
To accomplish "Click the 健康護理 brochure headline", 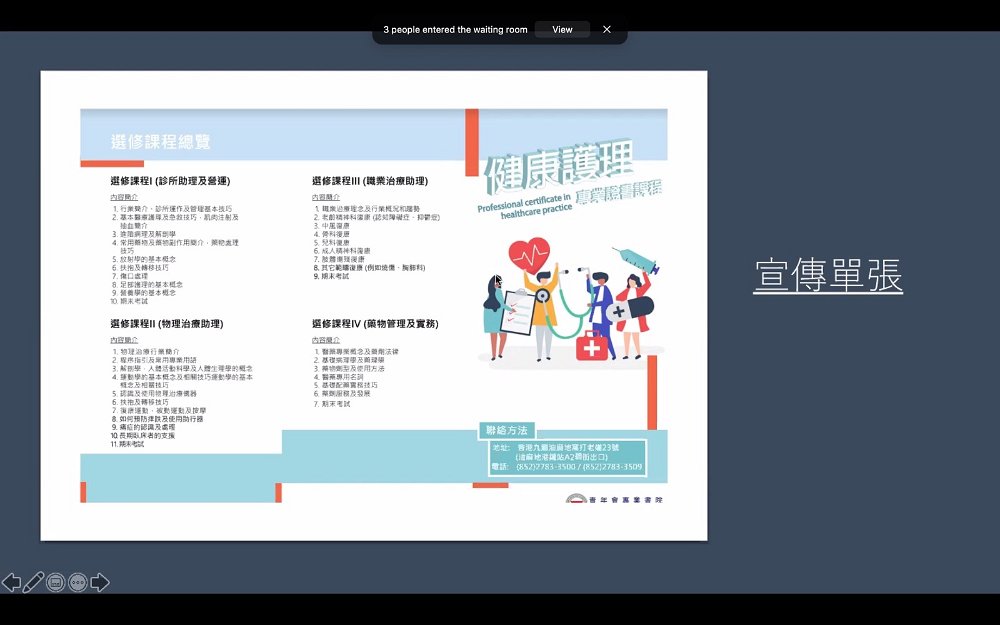I will (x=559, y=164).
